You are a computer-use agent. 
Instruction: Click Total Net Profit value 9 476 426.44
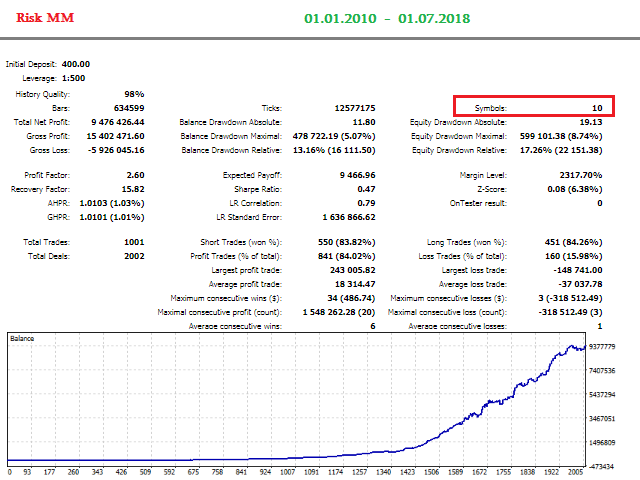click(118, 122)
